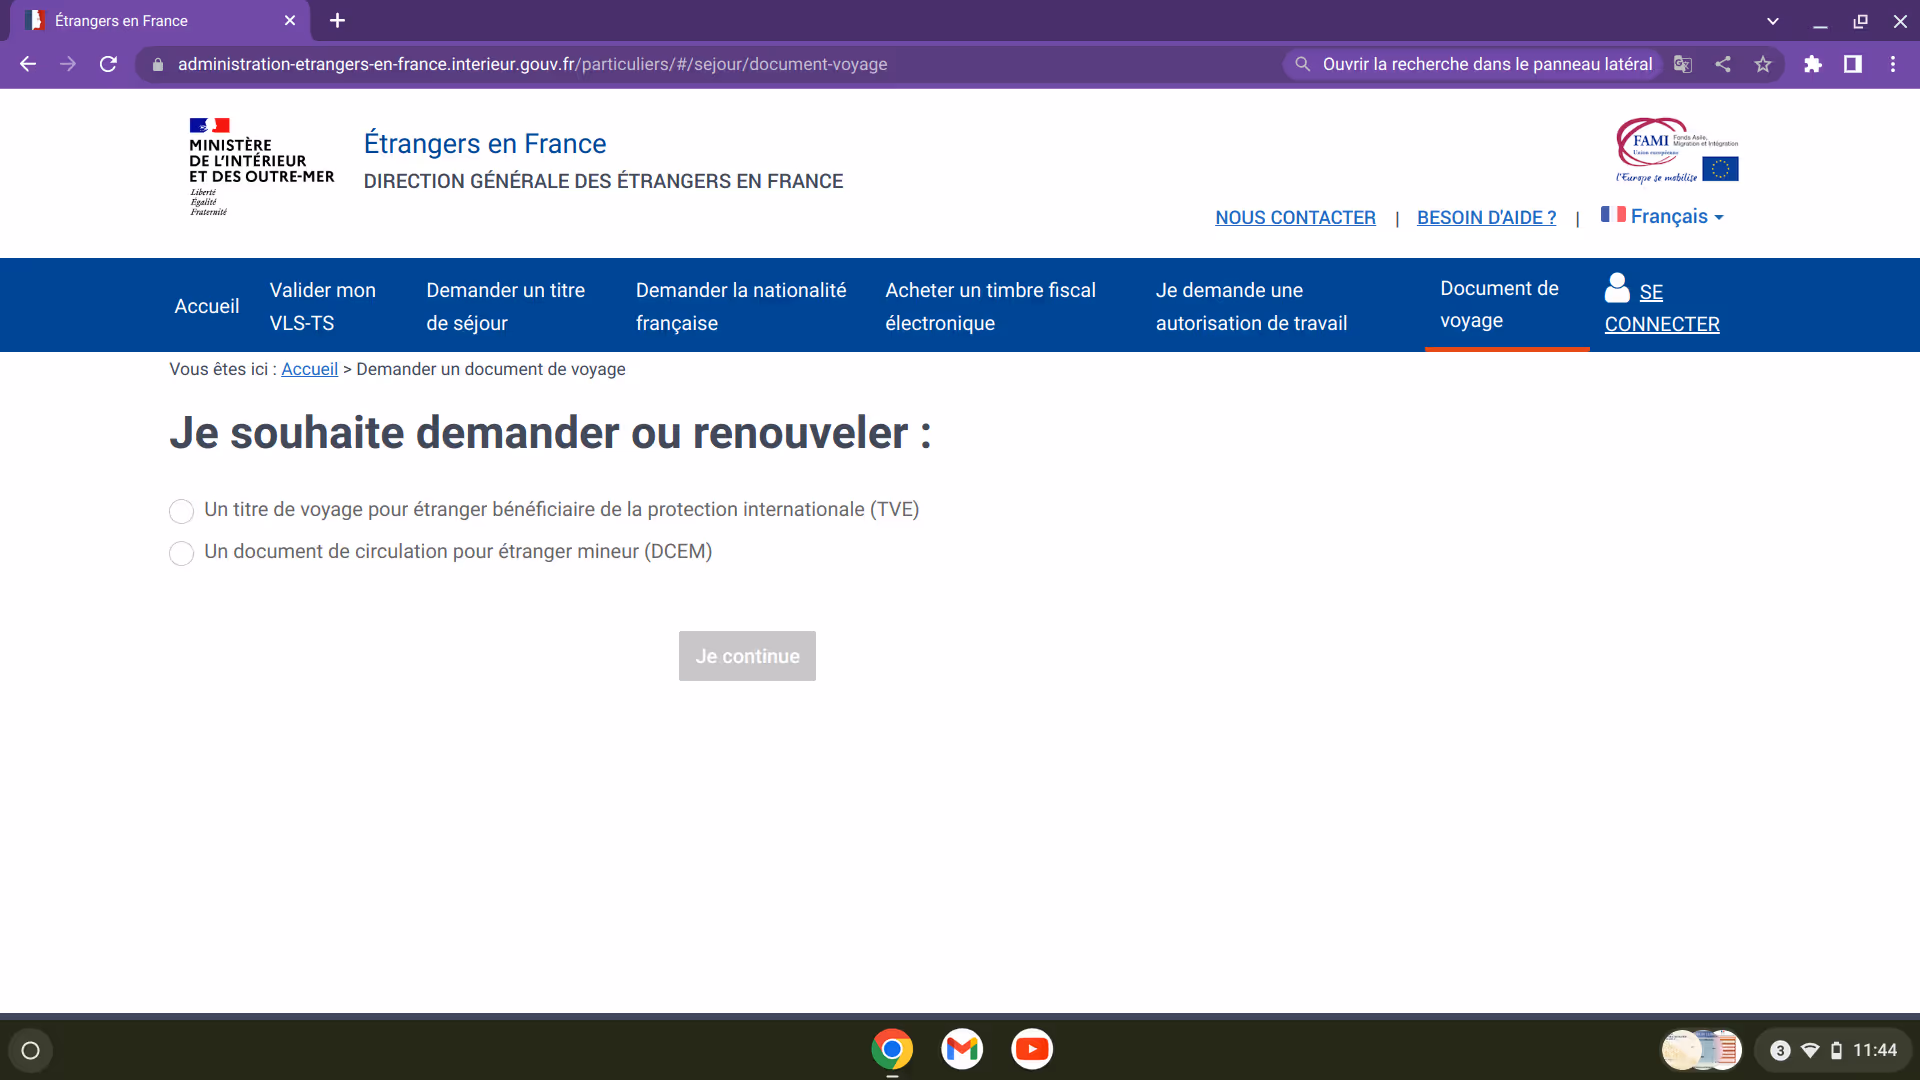Open YouTube from the shelf
The height and width of the screenshot is (1080, 1920).
coord(1032,1049)
